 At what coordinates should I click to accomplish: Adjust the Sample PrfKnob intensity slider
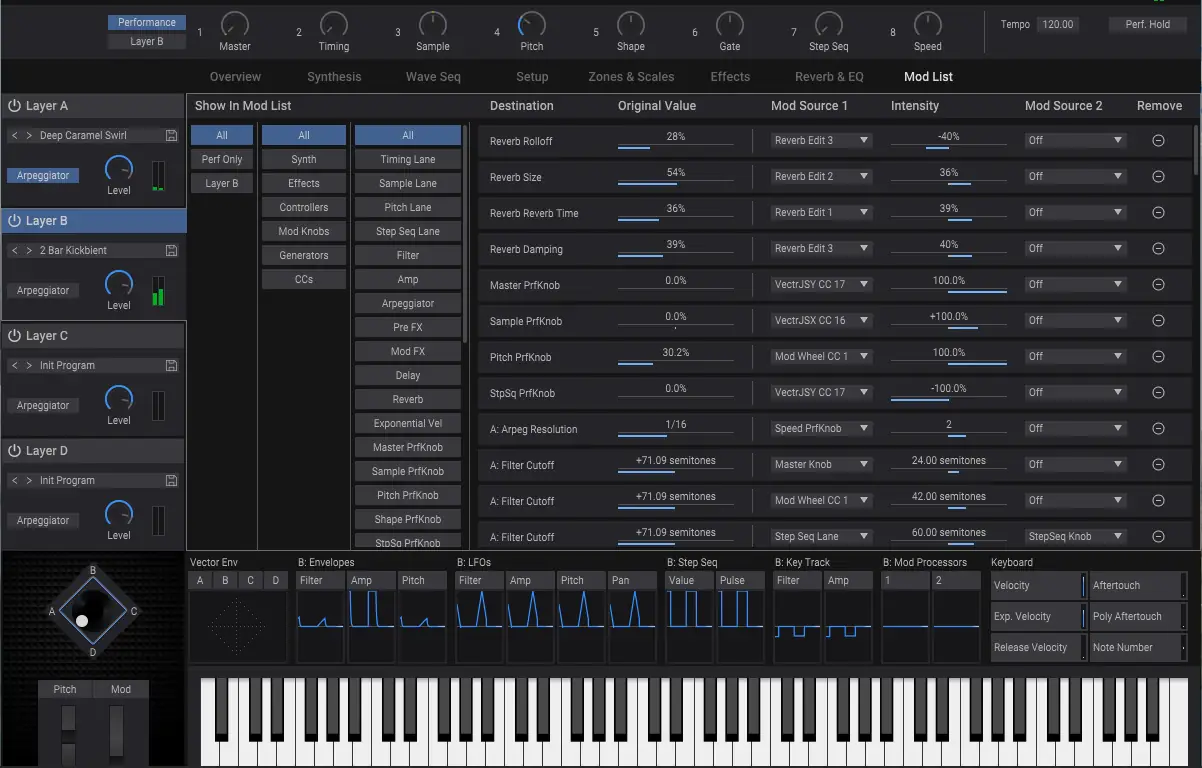948,325
